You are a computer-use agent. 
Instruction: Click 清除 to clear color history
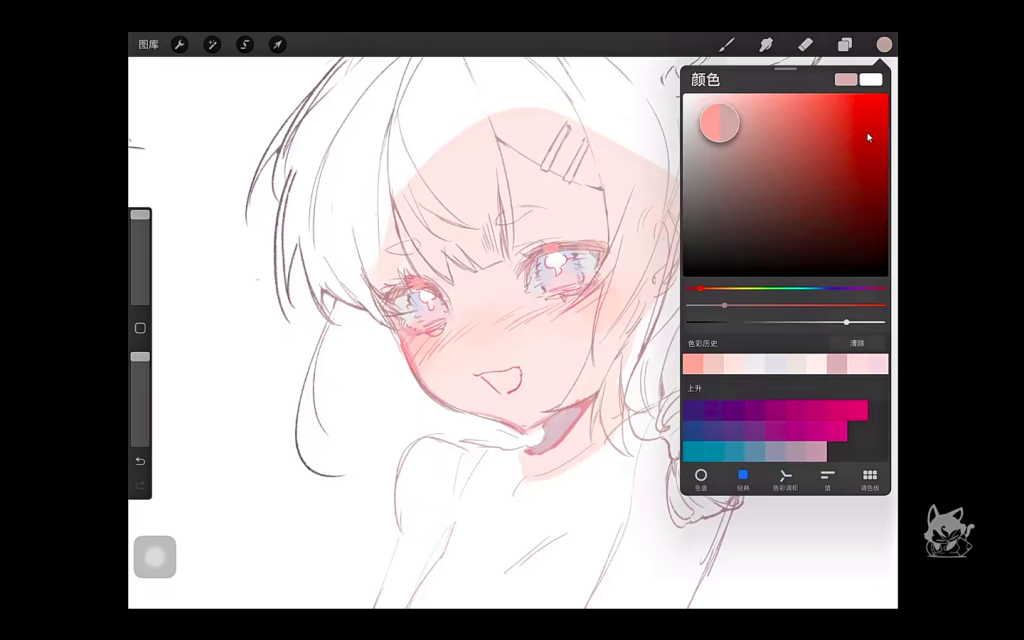coord(857,343)
